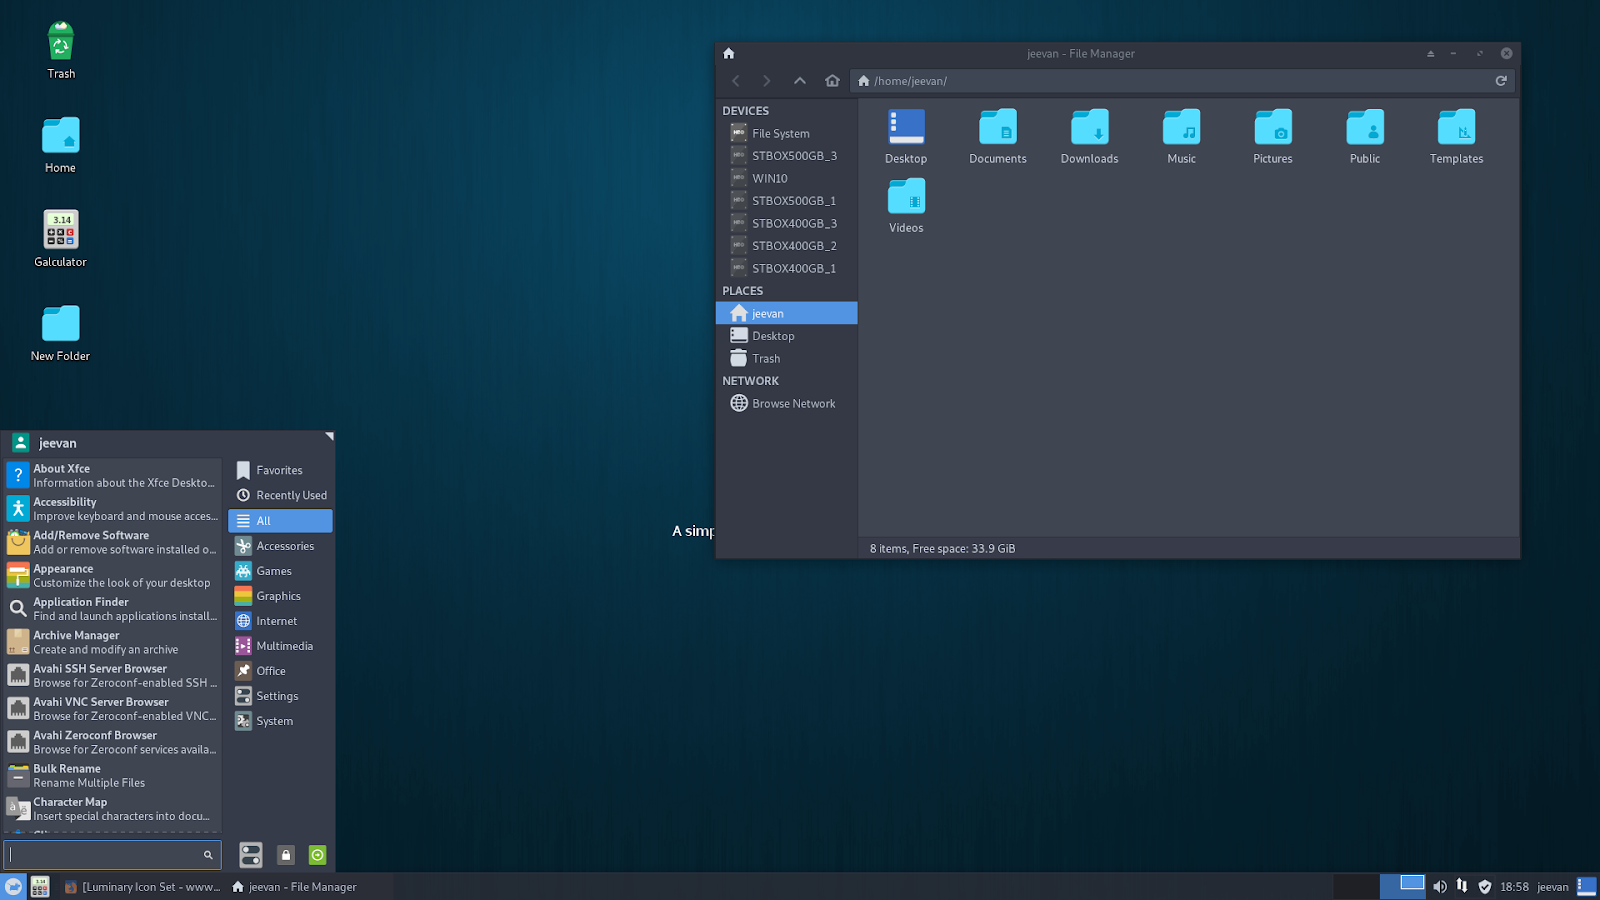Open the Calculator desktop icon

click(x=61, y=239)
